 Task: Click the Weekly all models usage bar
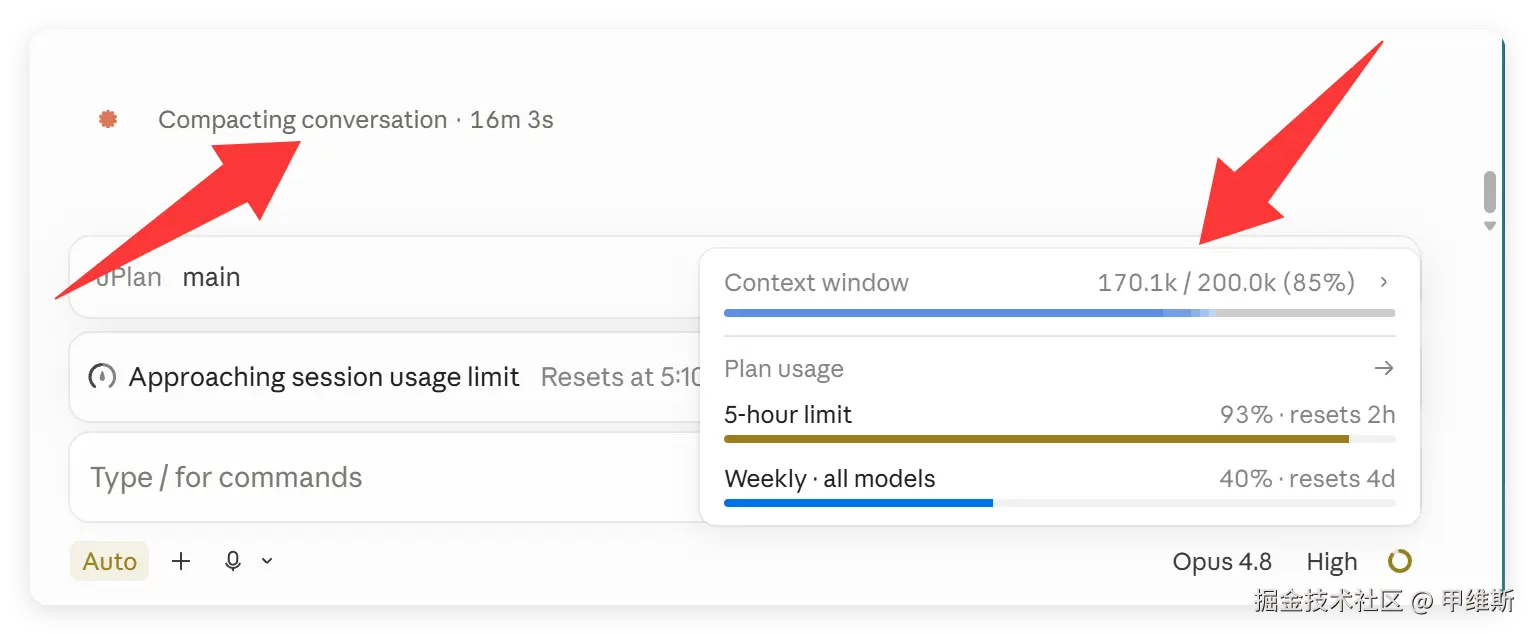[1059, 502]
